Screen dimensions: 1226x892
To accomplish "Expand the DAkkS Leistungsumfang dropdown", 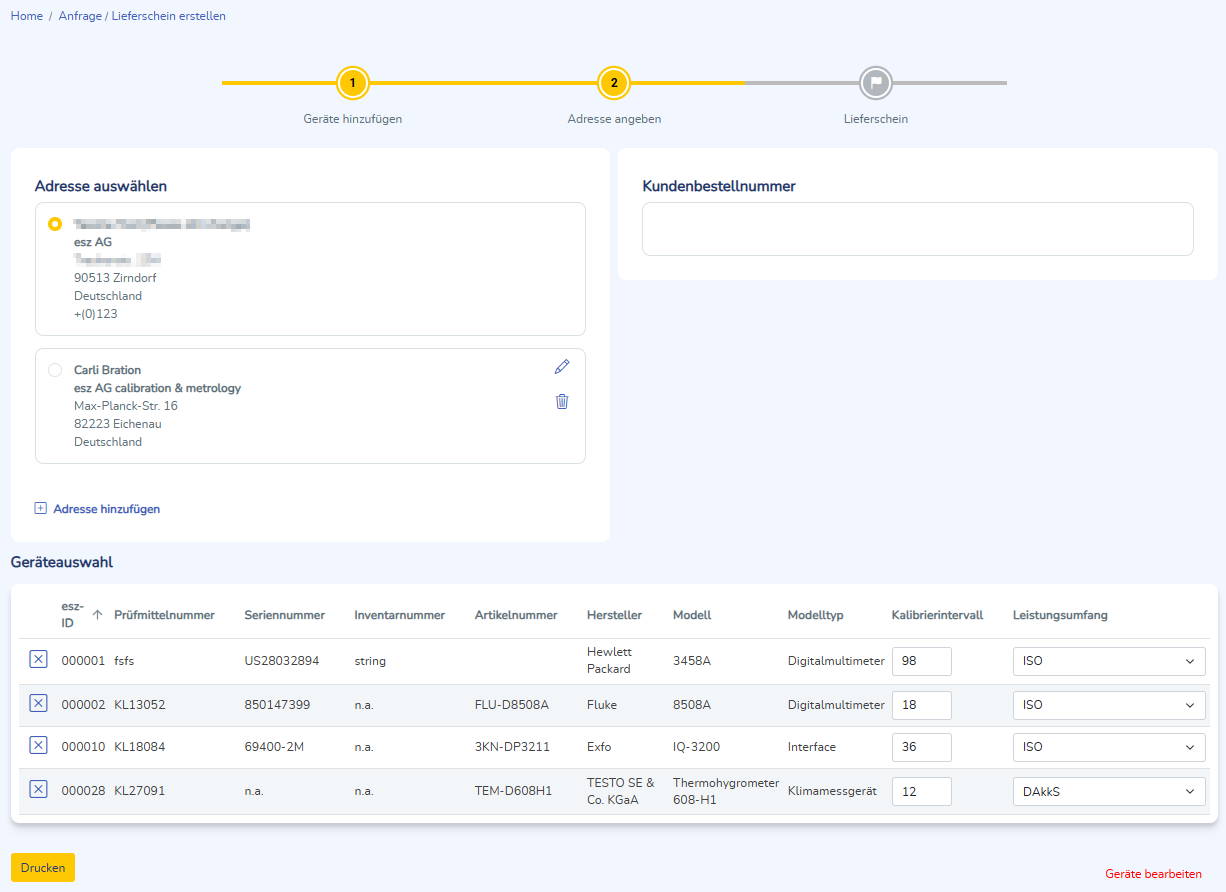I will [x=1108, y=791].
